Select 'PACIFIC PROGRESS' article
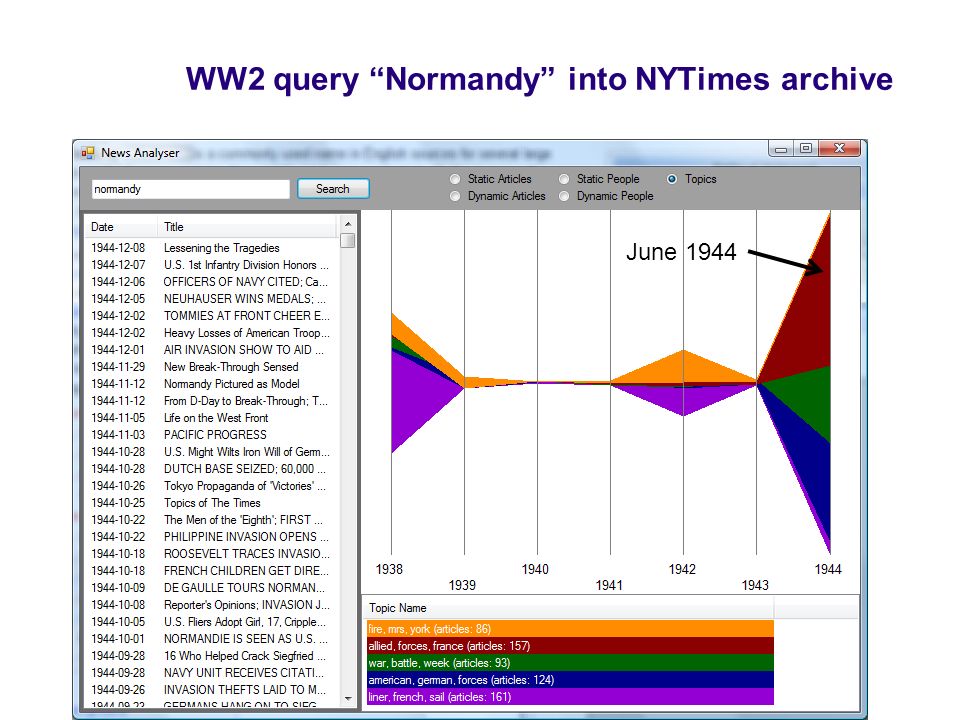960x720 pixels. (x=211, y=435)
